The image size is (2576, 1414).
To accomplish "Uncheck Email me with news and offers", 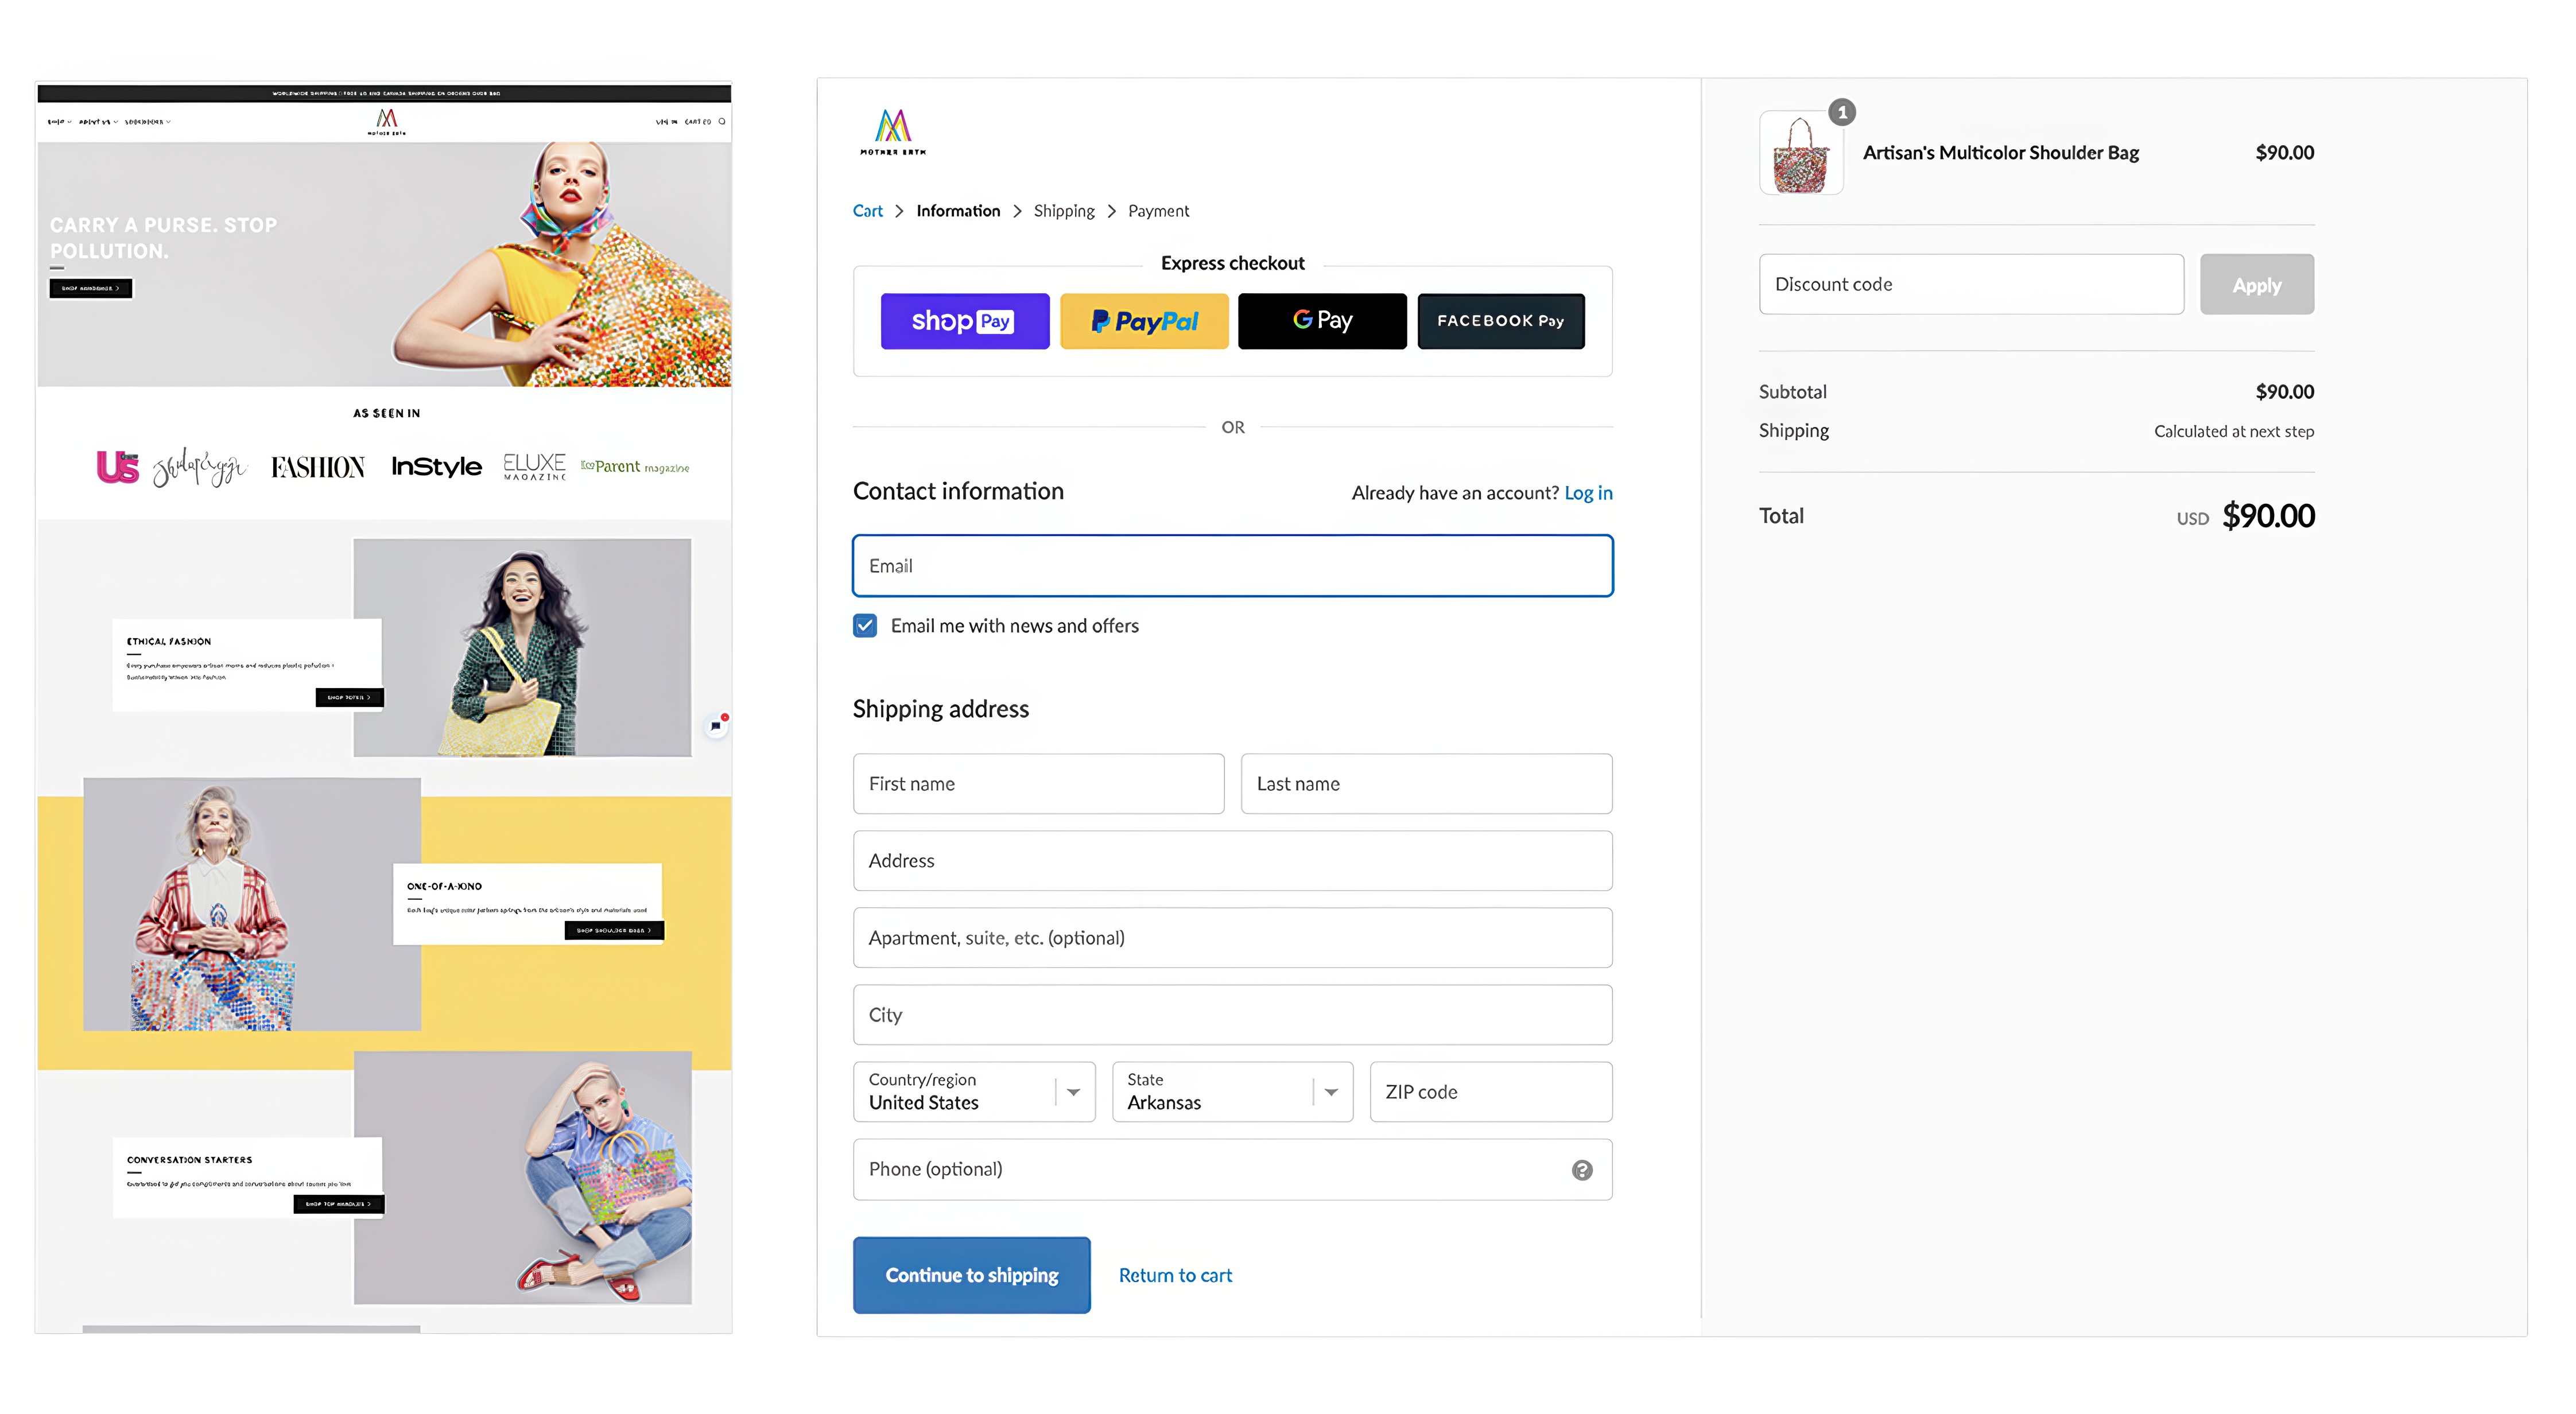I will [x=865, y=626].
